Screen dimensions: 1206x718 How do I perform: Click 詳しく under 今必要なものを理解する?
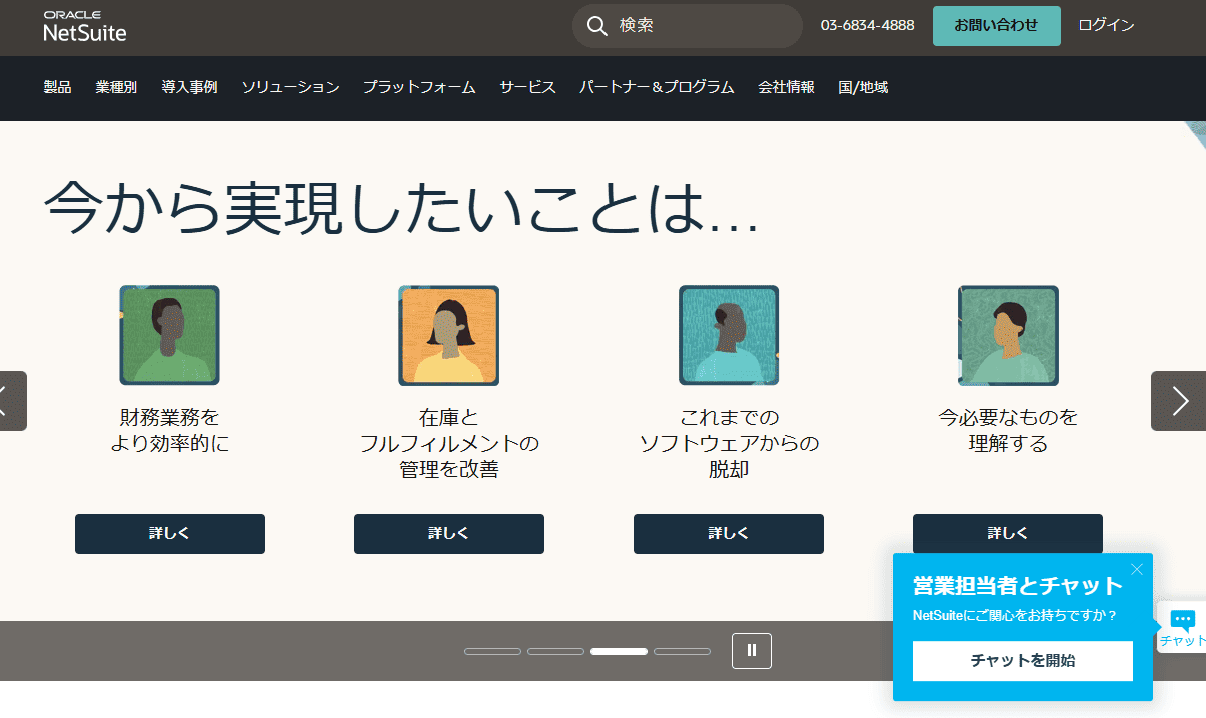pyautogui.click(x=1008, y=534)
